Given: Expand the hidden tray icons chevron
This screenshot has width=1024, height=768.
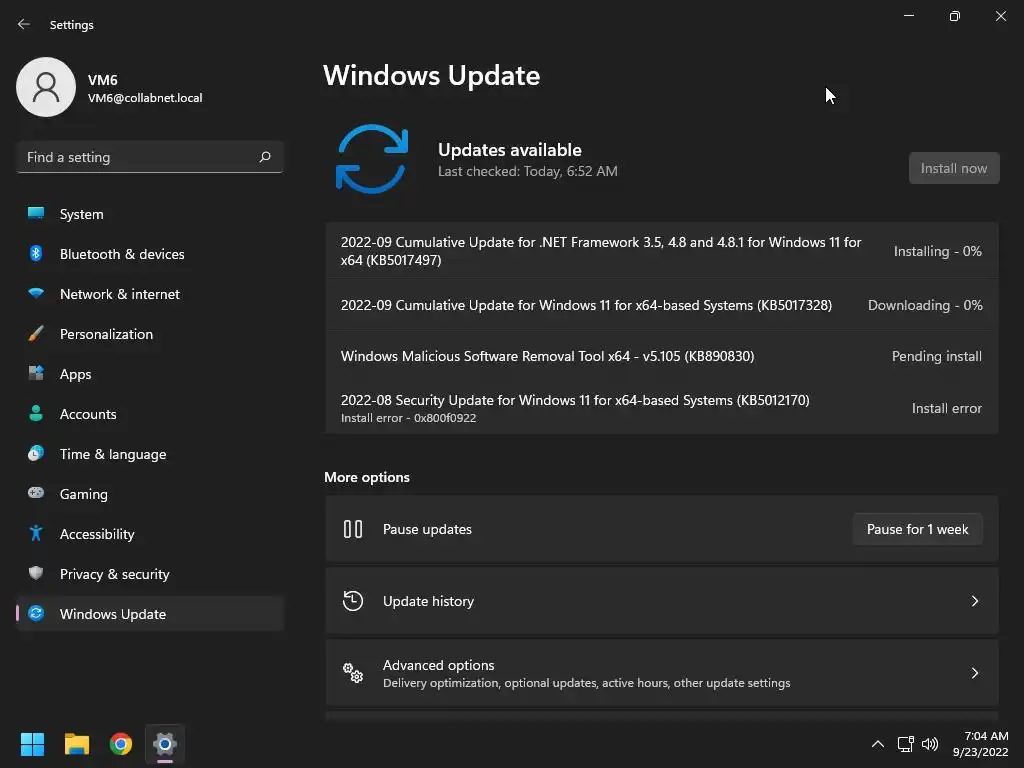Looking at the screenshot, I should (x=878, y=744).
